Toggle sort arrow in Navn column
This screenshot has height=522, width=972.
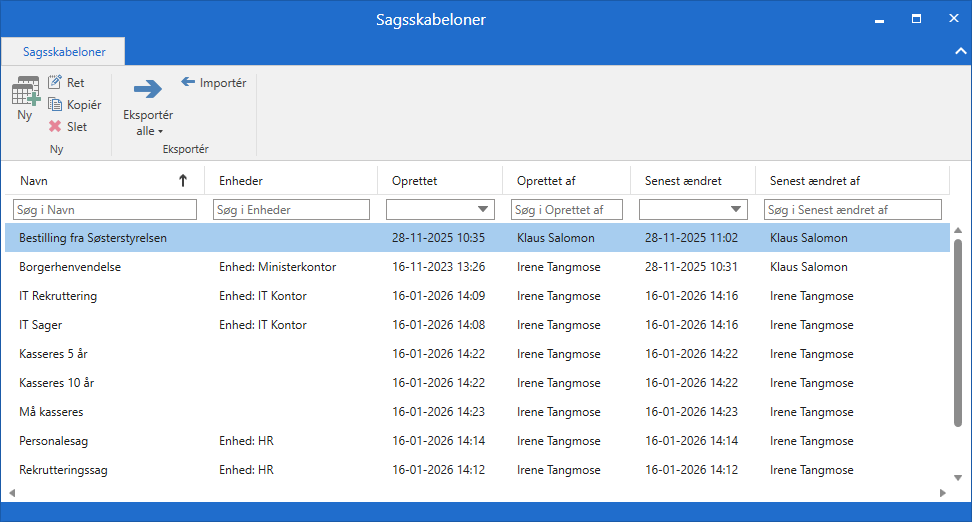click(182, 181)
